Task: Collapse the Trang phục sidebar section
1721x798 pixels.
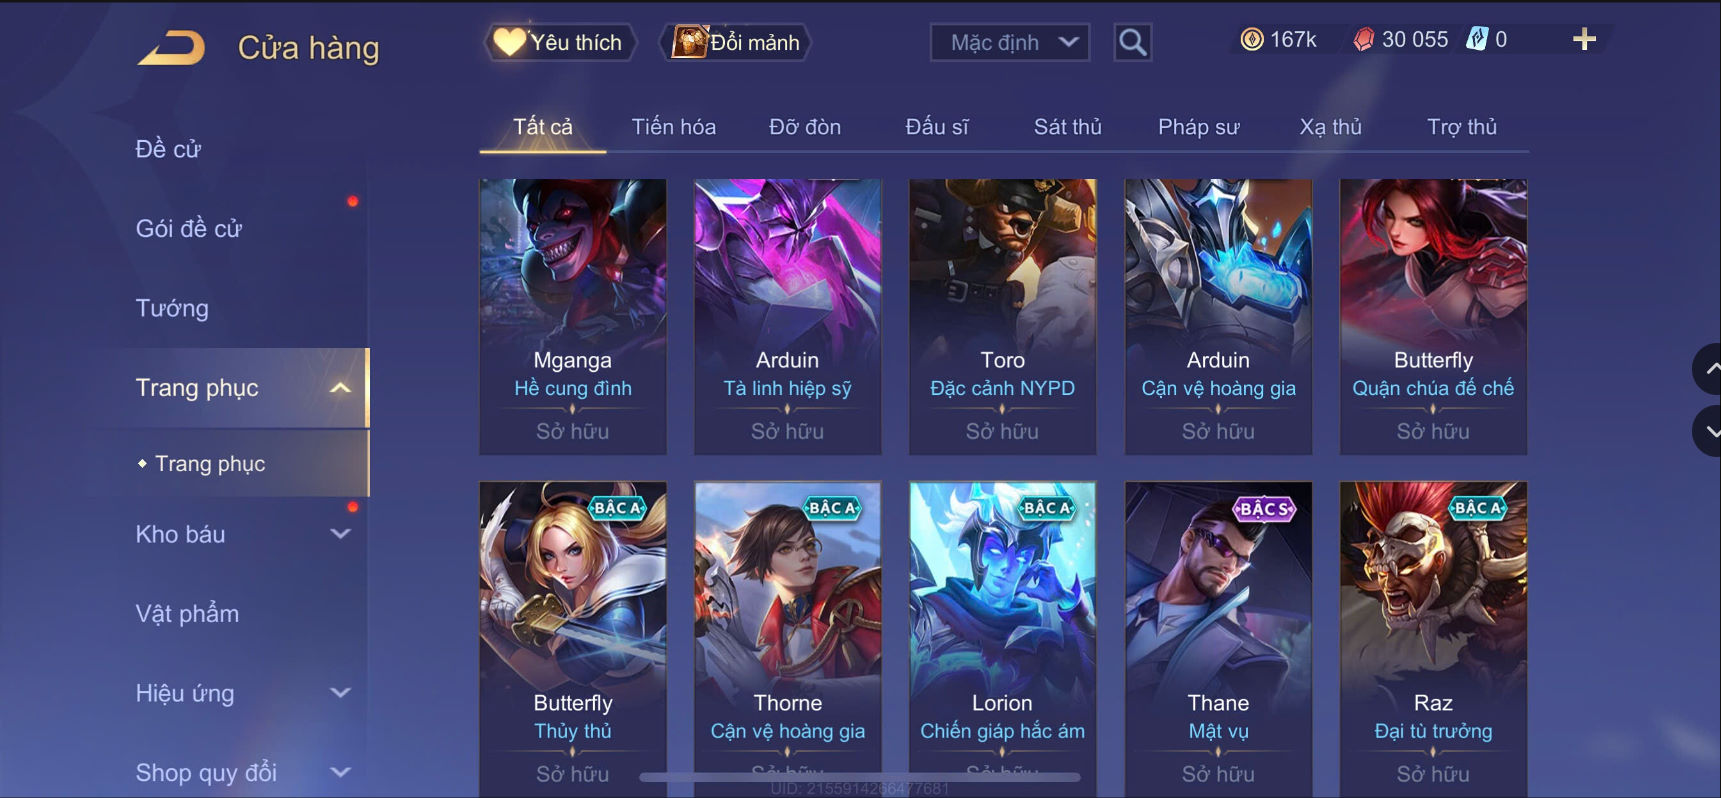Action: (340, 388)
